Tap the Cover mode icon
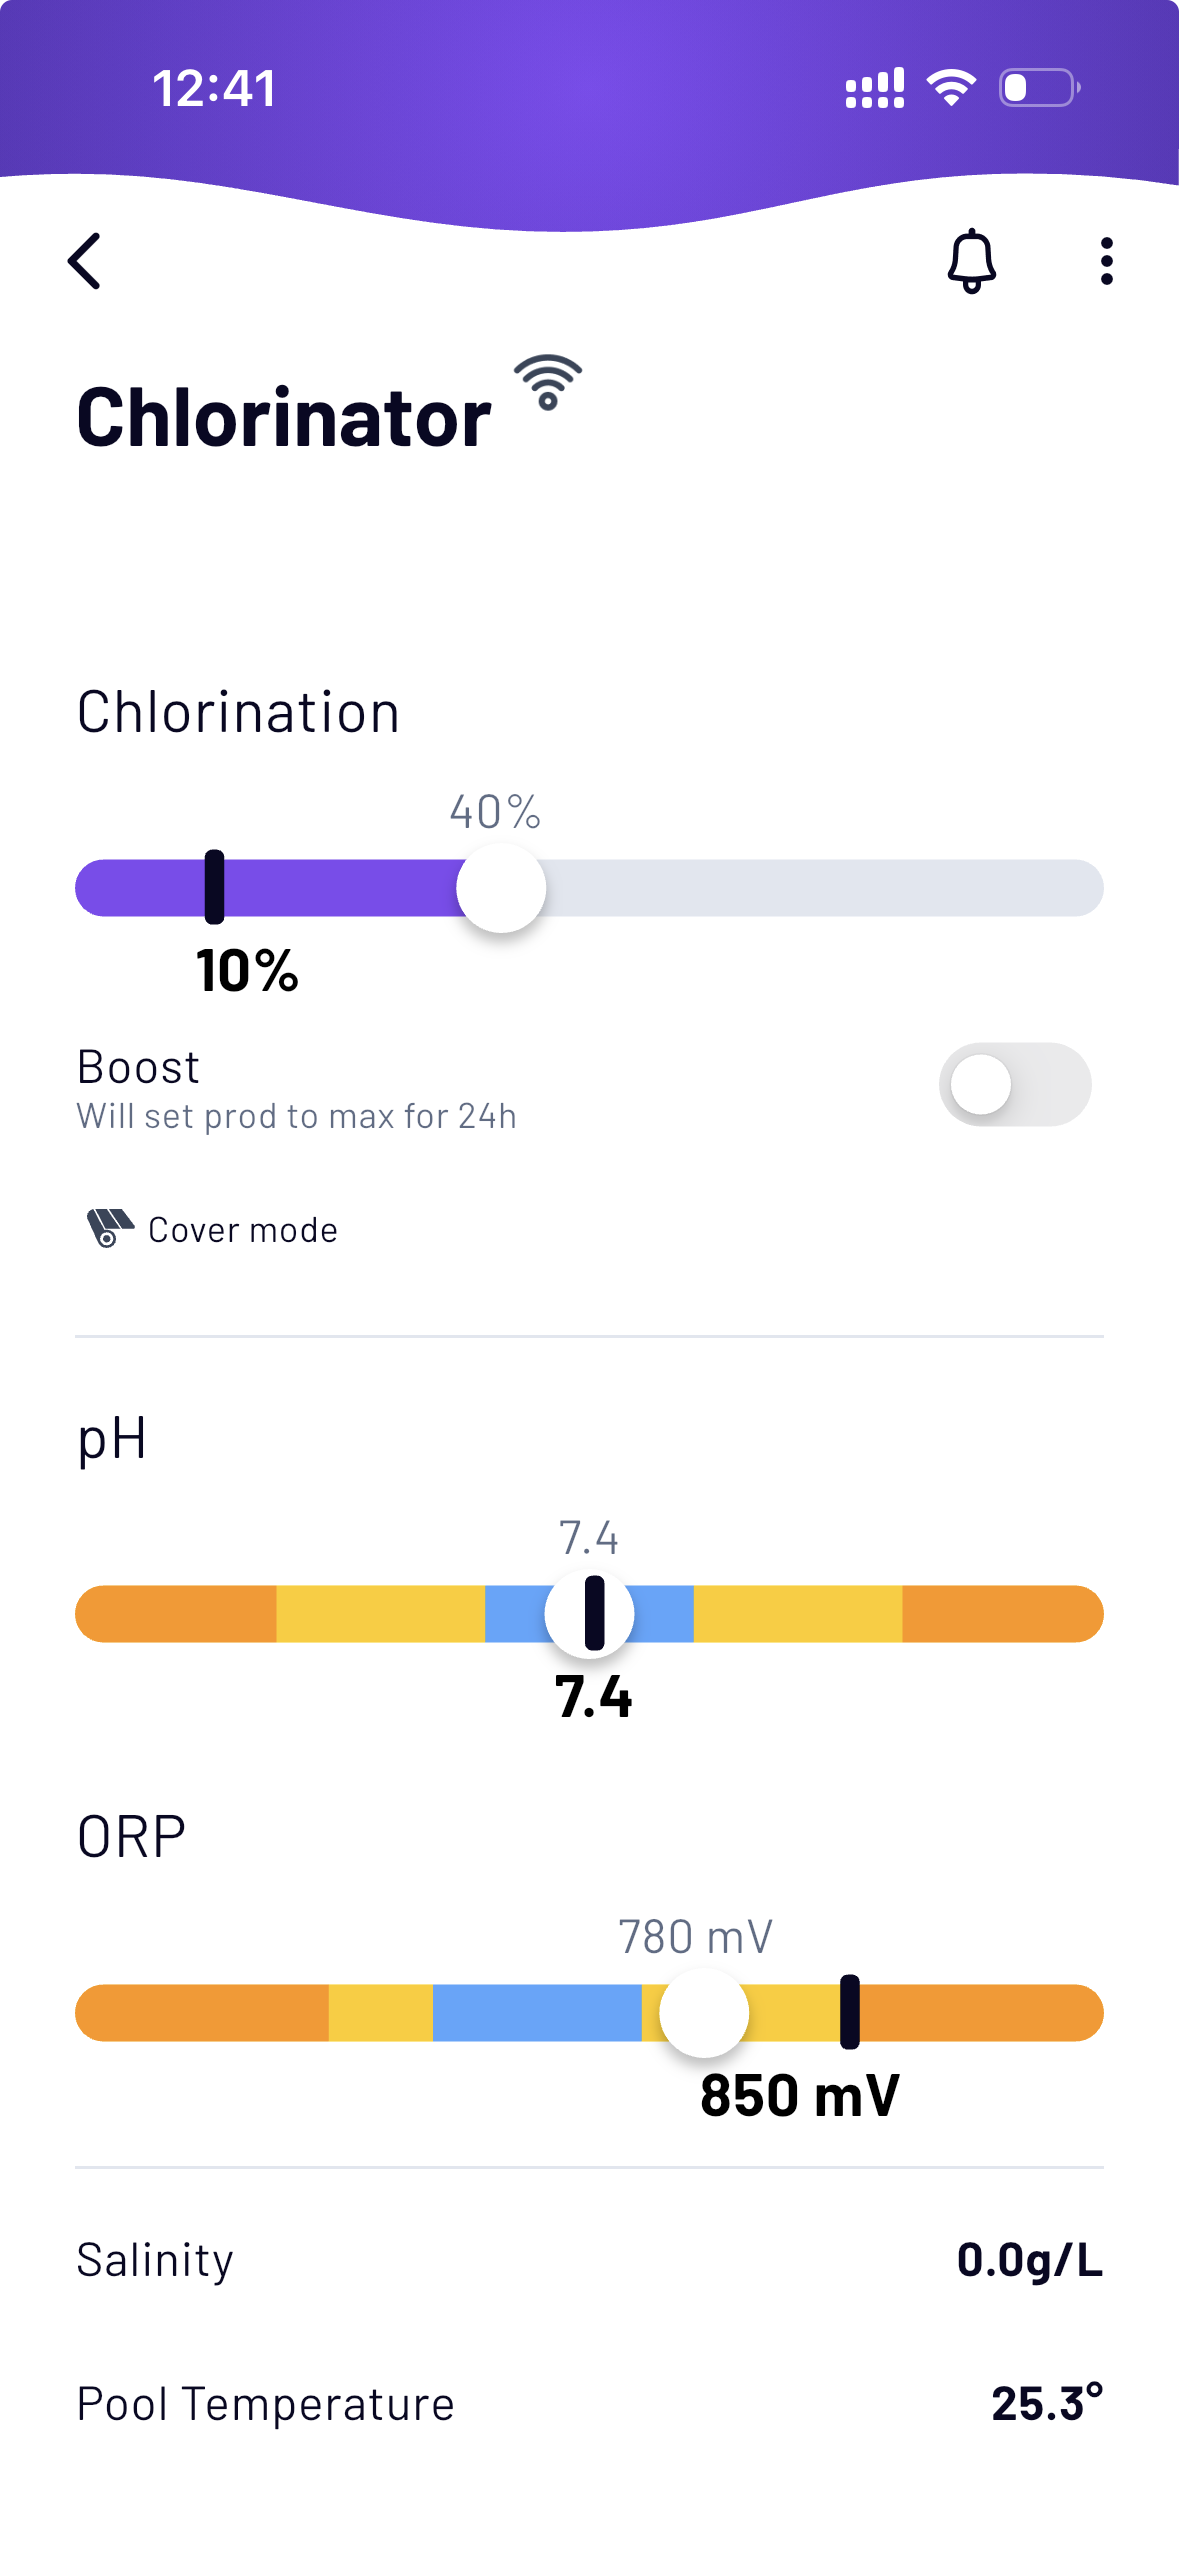Image resolution: width=1179 pixels, height=2556 pixels. 109,1228
